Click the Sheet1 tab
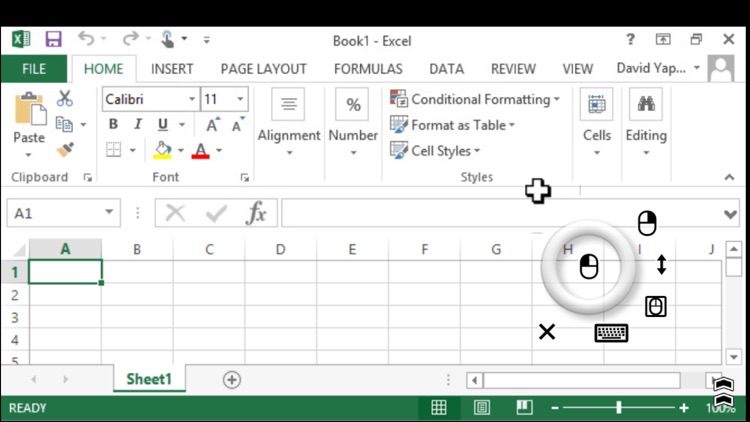This screenshot has width=750, height=422. 149,379
